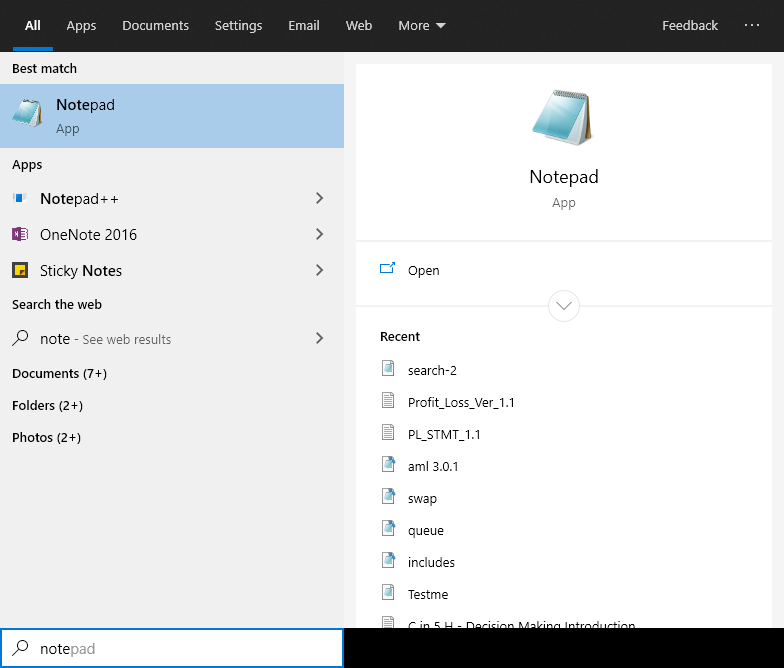Expand the Documents (7+) group
This screenshot has width=784, height=668.
(59, 374)
